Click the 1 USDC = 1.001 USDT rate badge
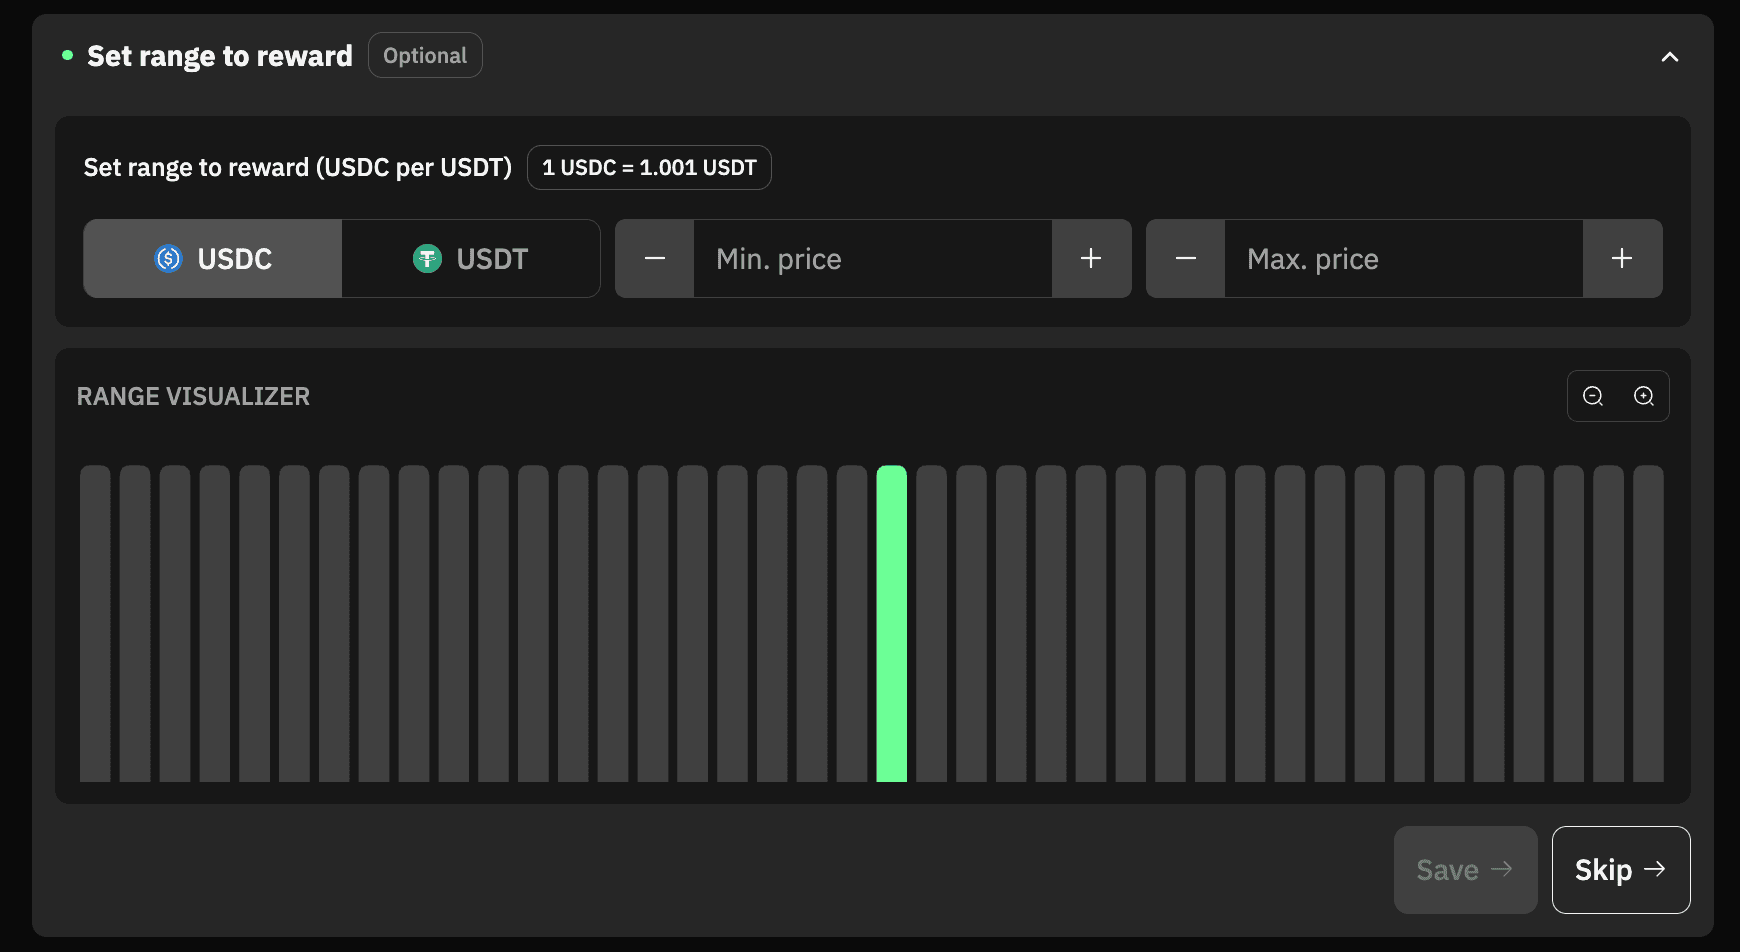The height and width of the screenshot is (952, 1740). pos(649,167)
